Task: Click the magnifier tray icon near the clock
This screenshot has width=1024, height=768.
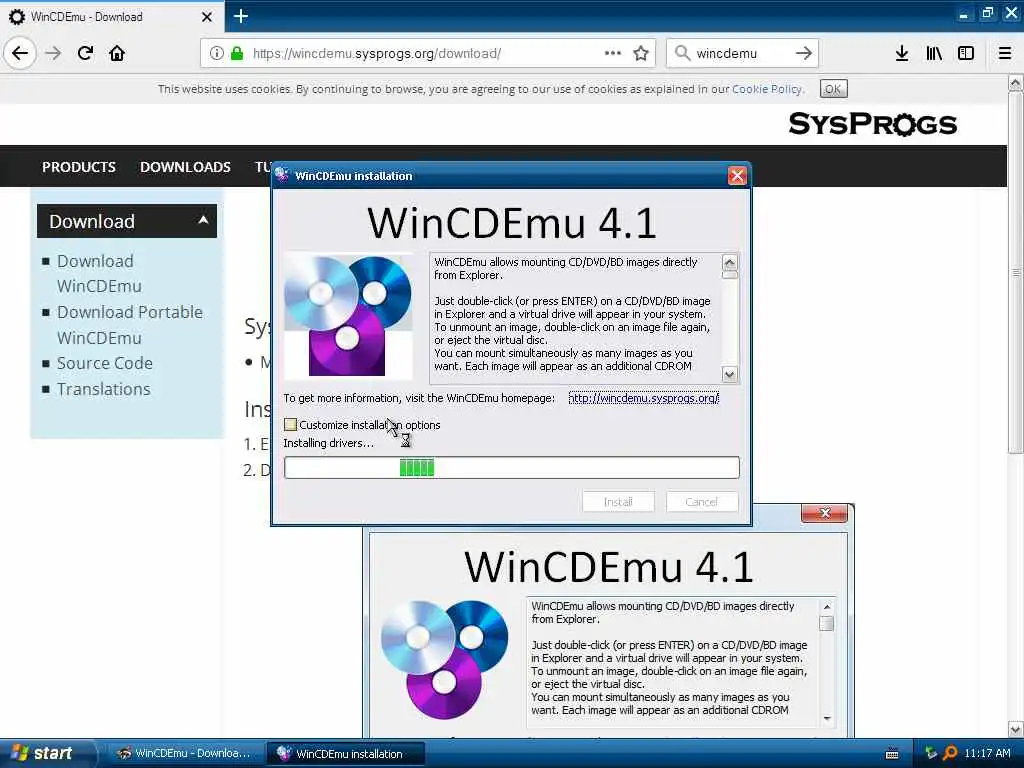Action: pyautogui.click(x=950, y=753)
